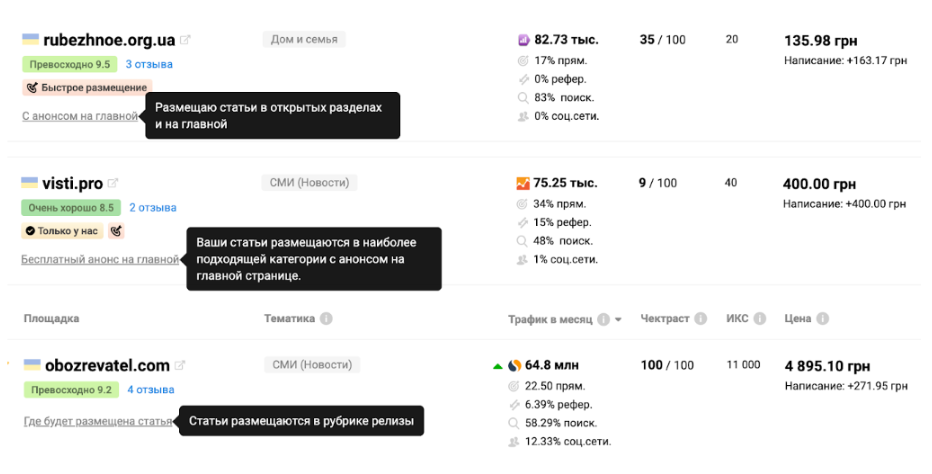View 4 отзыва for obozrevatel.com
Viewport: 932px width, 474px height.
pos(150,390)
